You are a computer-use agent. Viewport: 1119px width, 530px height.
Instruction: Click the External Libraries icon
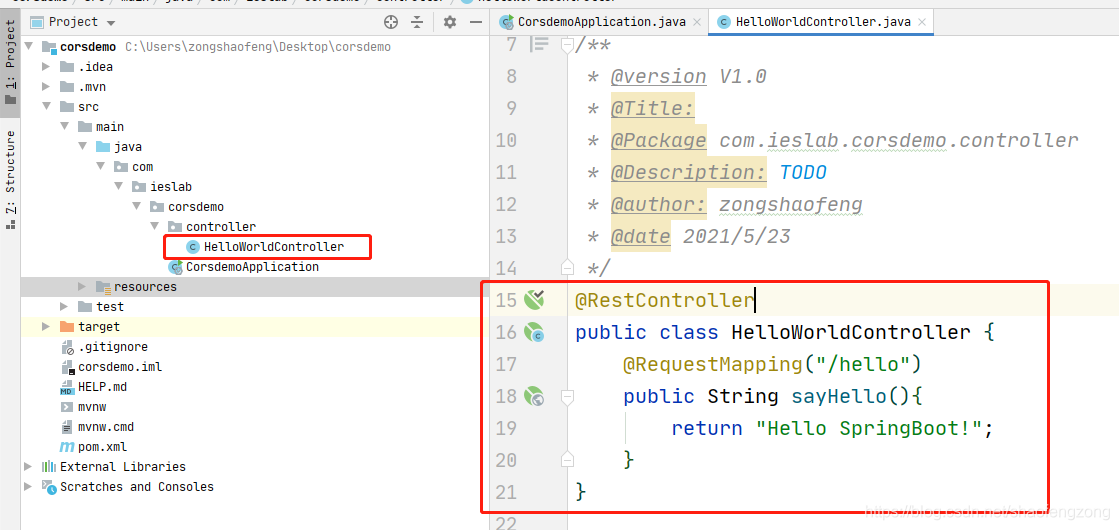(x=49, y=467)
